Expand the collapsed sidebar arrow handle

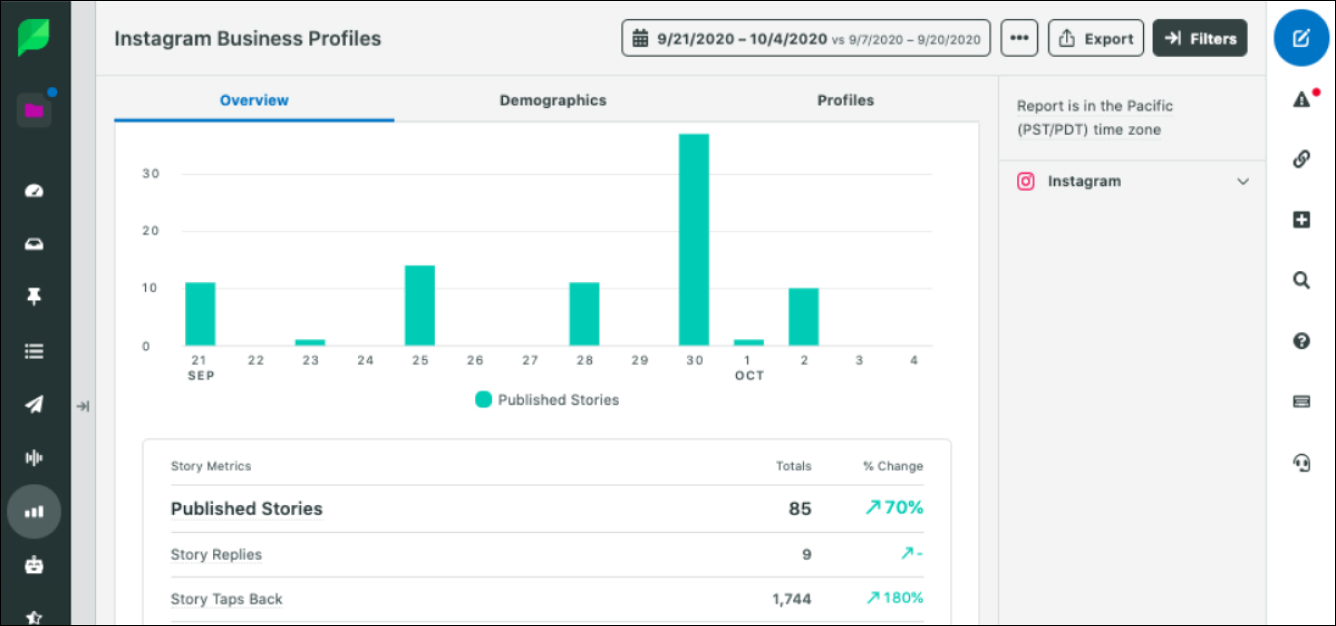pos(83,406)
